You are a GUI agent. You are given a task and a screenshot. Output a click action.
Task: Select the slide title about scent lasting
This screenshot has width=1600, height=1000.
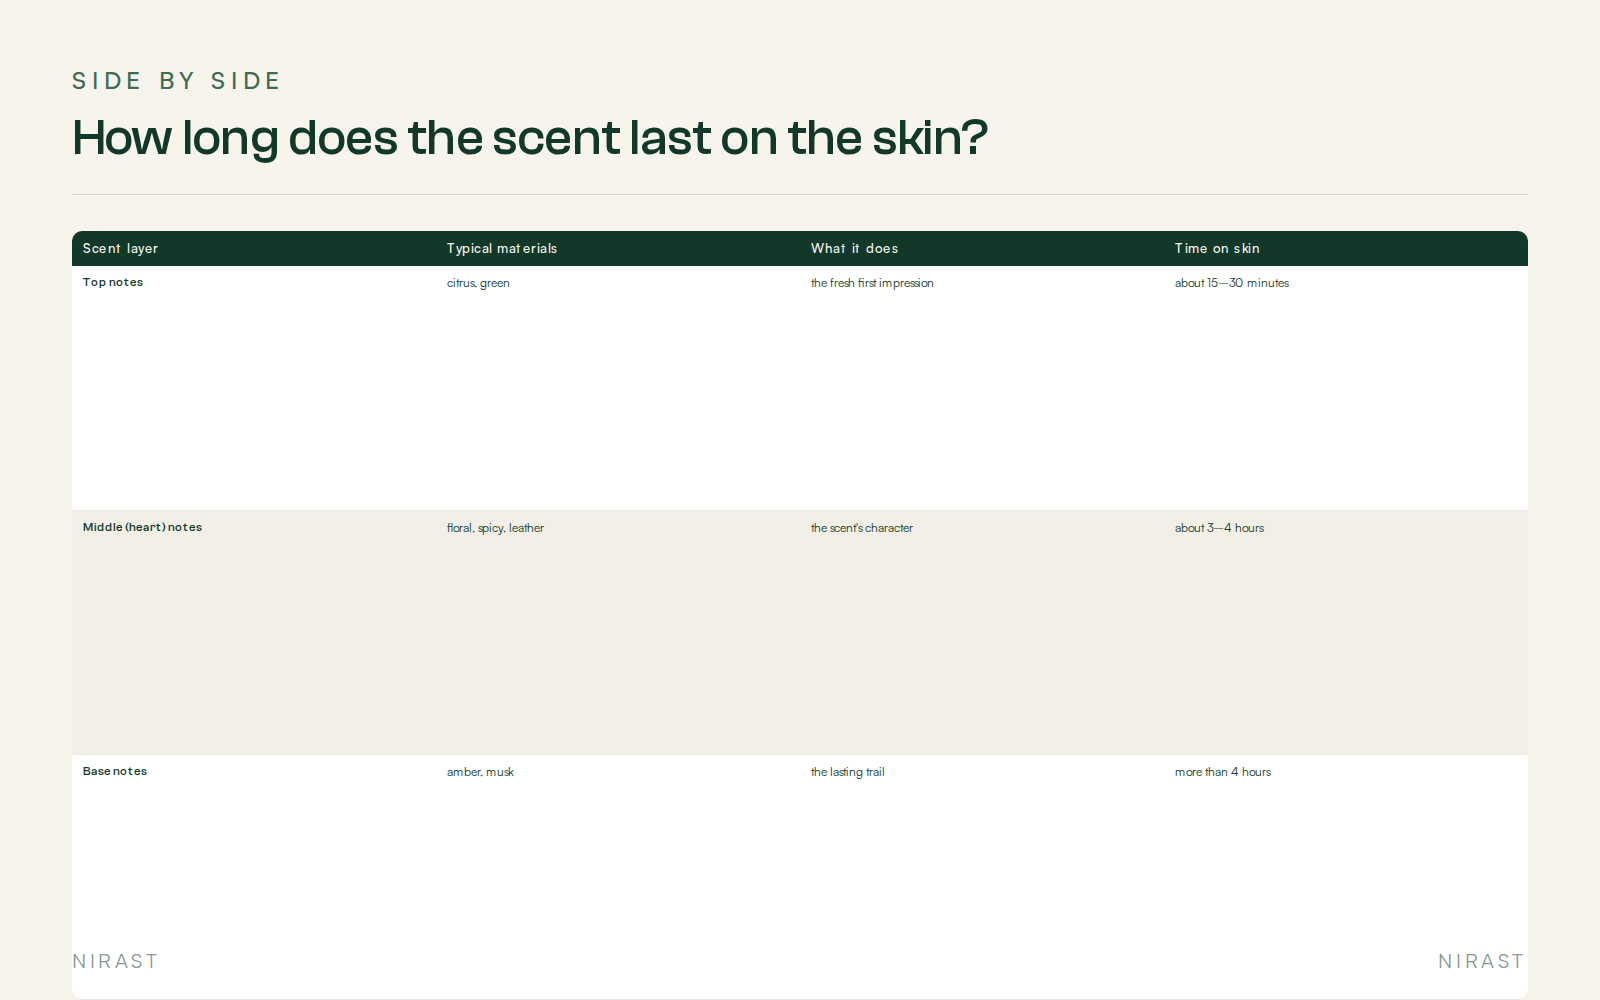coord(530,138)
